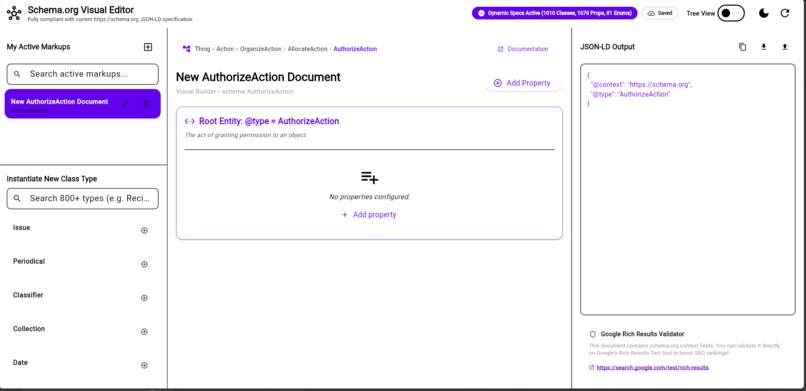The height and width of the screenshot is (391, 806).
Task: Add the Issue class type
Action: coord(144,230)
